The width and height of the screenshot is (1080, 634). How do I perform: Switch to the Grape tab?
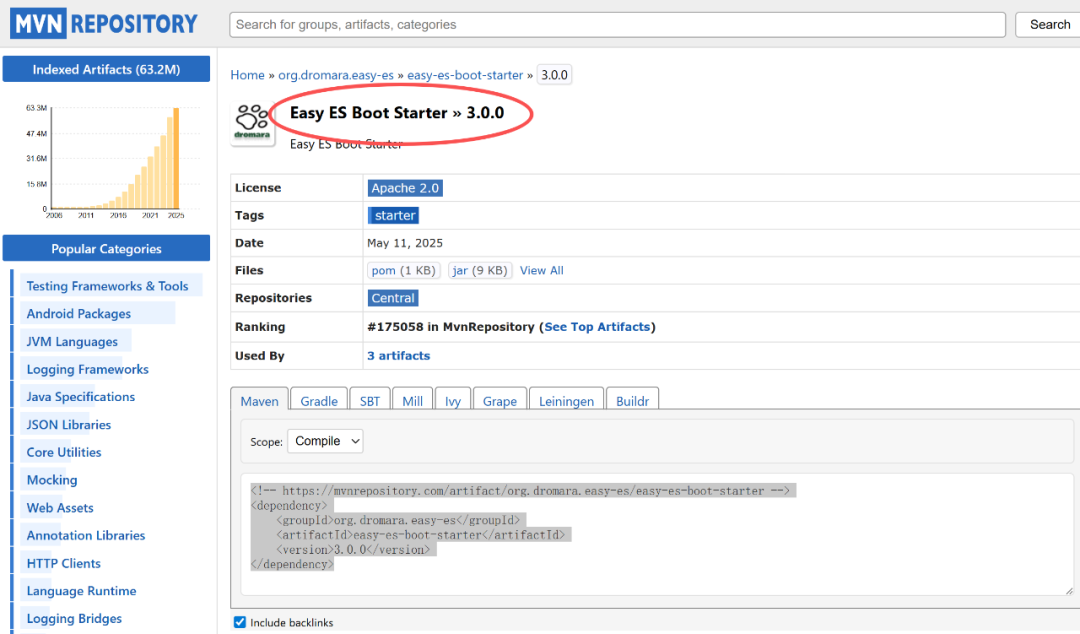click(x=500, y=401)
